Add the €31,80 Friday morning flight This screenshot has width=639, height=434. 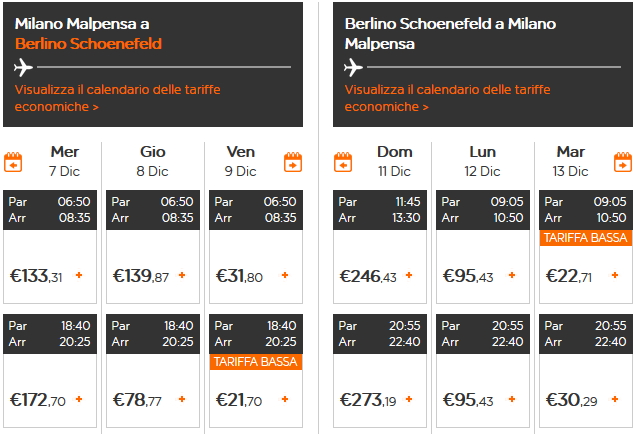284,275
